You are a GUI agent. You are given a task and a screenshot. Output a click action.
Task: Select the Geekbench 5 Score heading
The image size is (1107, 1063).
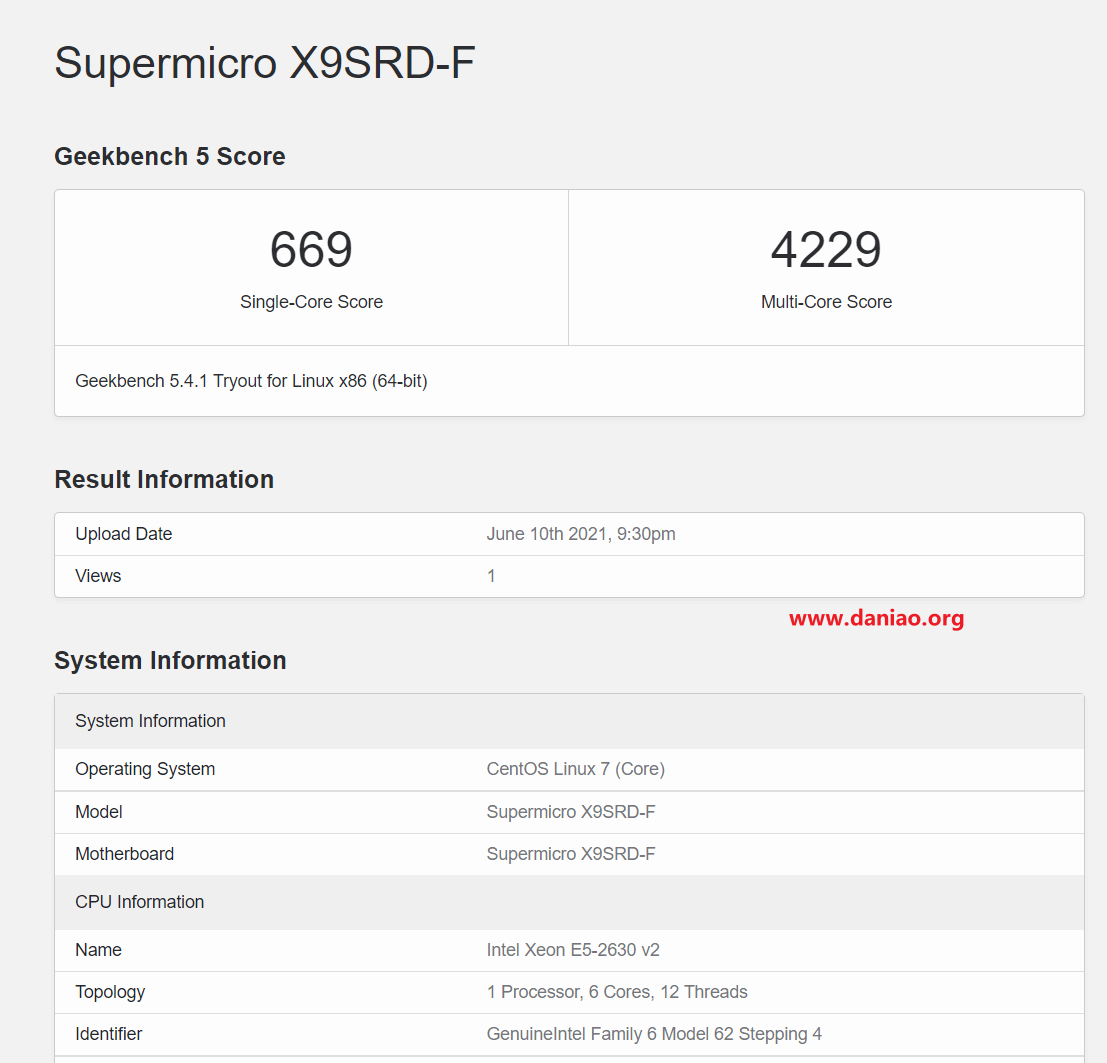[169, 156]
